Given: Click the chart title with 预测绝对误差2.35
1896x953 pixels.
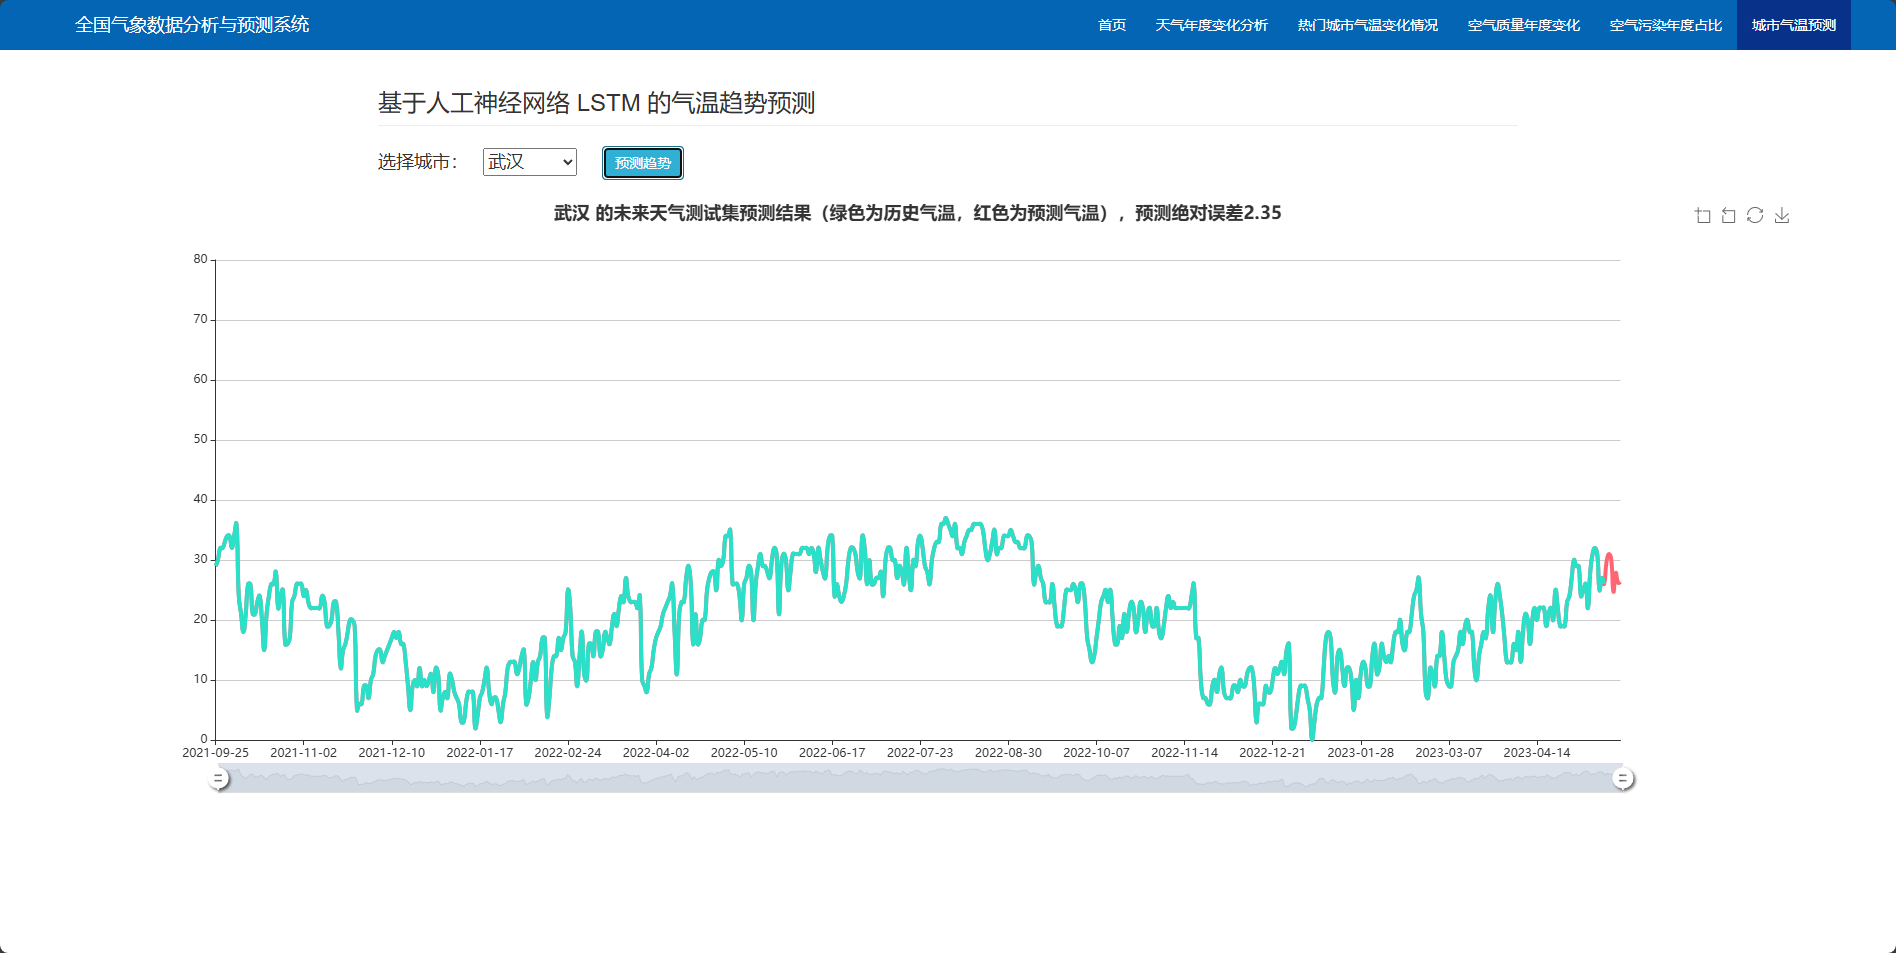Looking at the screenshot, I should click(x=917, y=213).
